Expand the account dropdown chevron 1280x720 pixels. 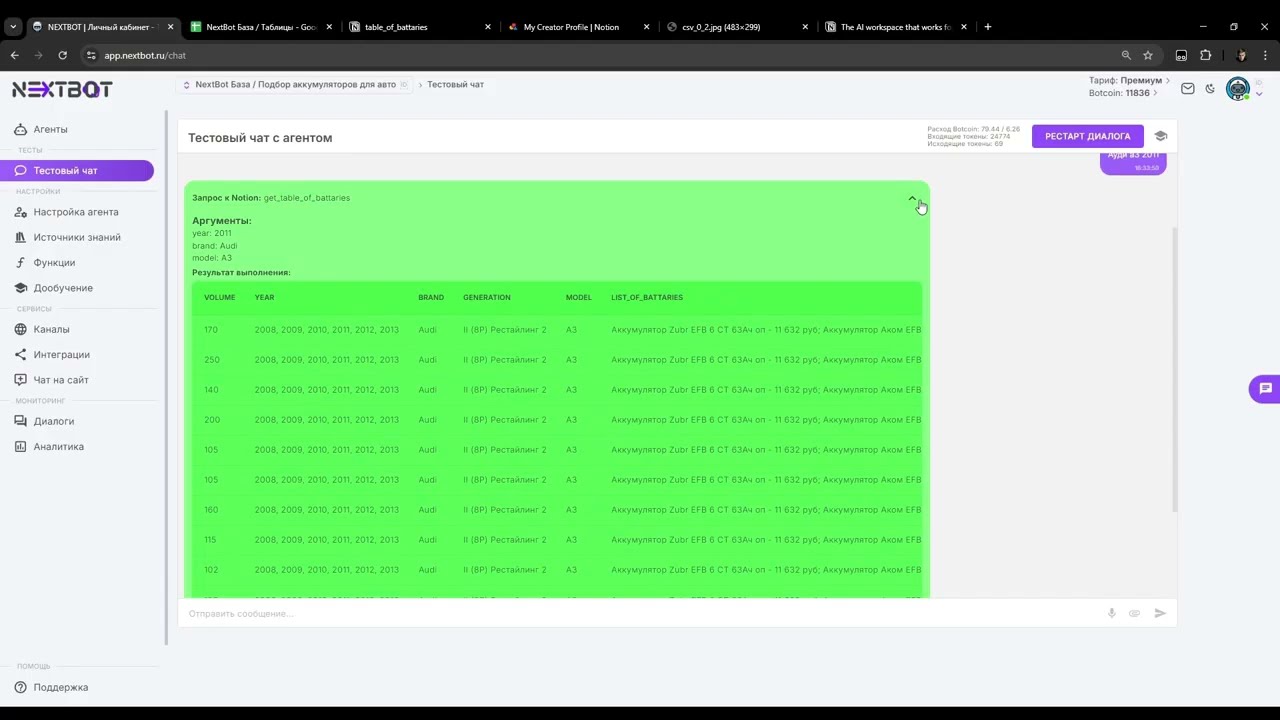pyautogui.click(x=1259, y=93)
